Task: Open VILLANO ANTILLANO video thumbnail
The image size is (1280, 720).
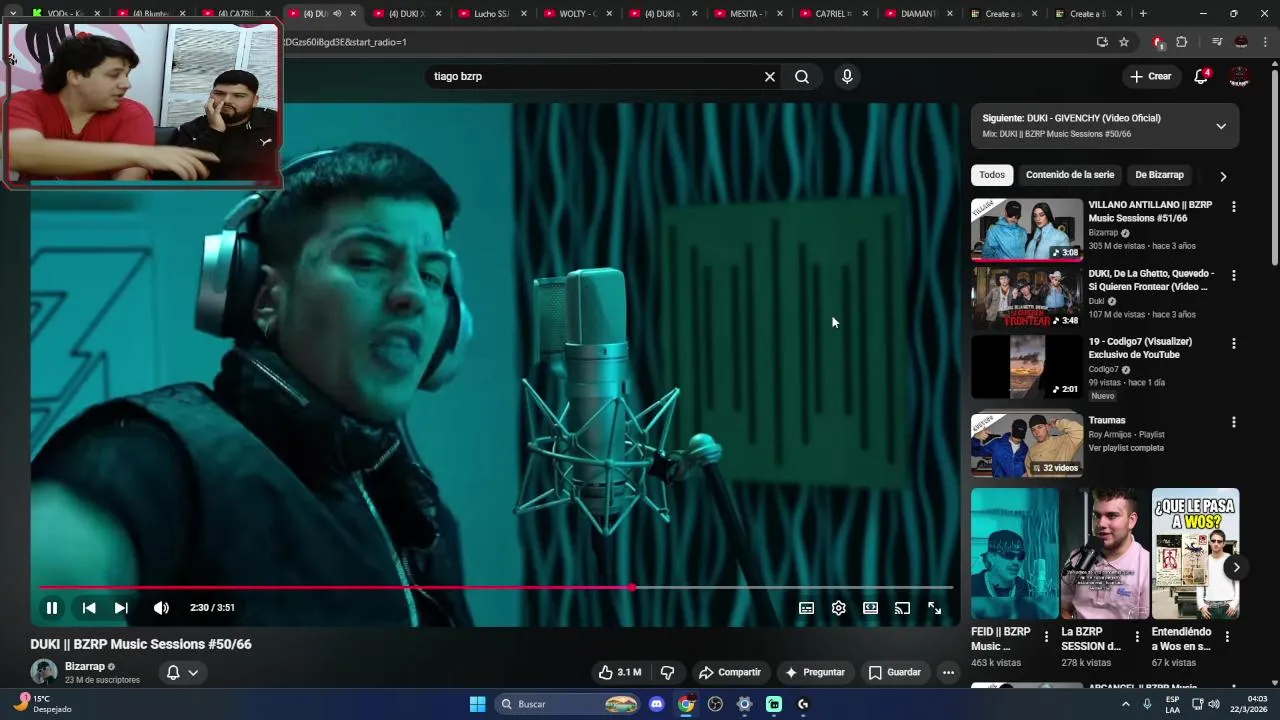Action: [x=1027, y=229]
